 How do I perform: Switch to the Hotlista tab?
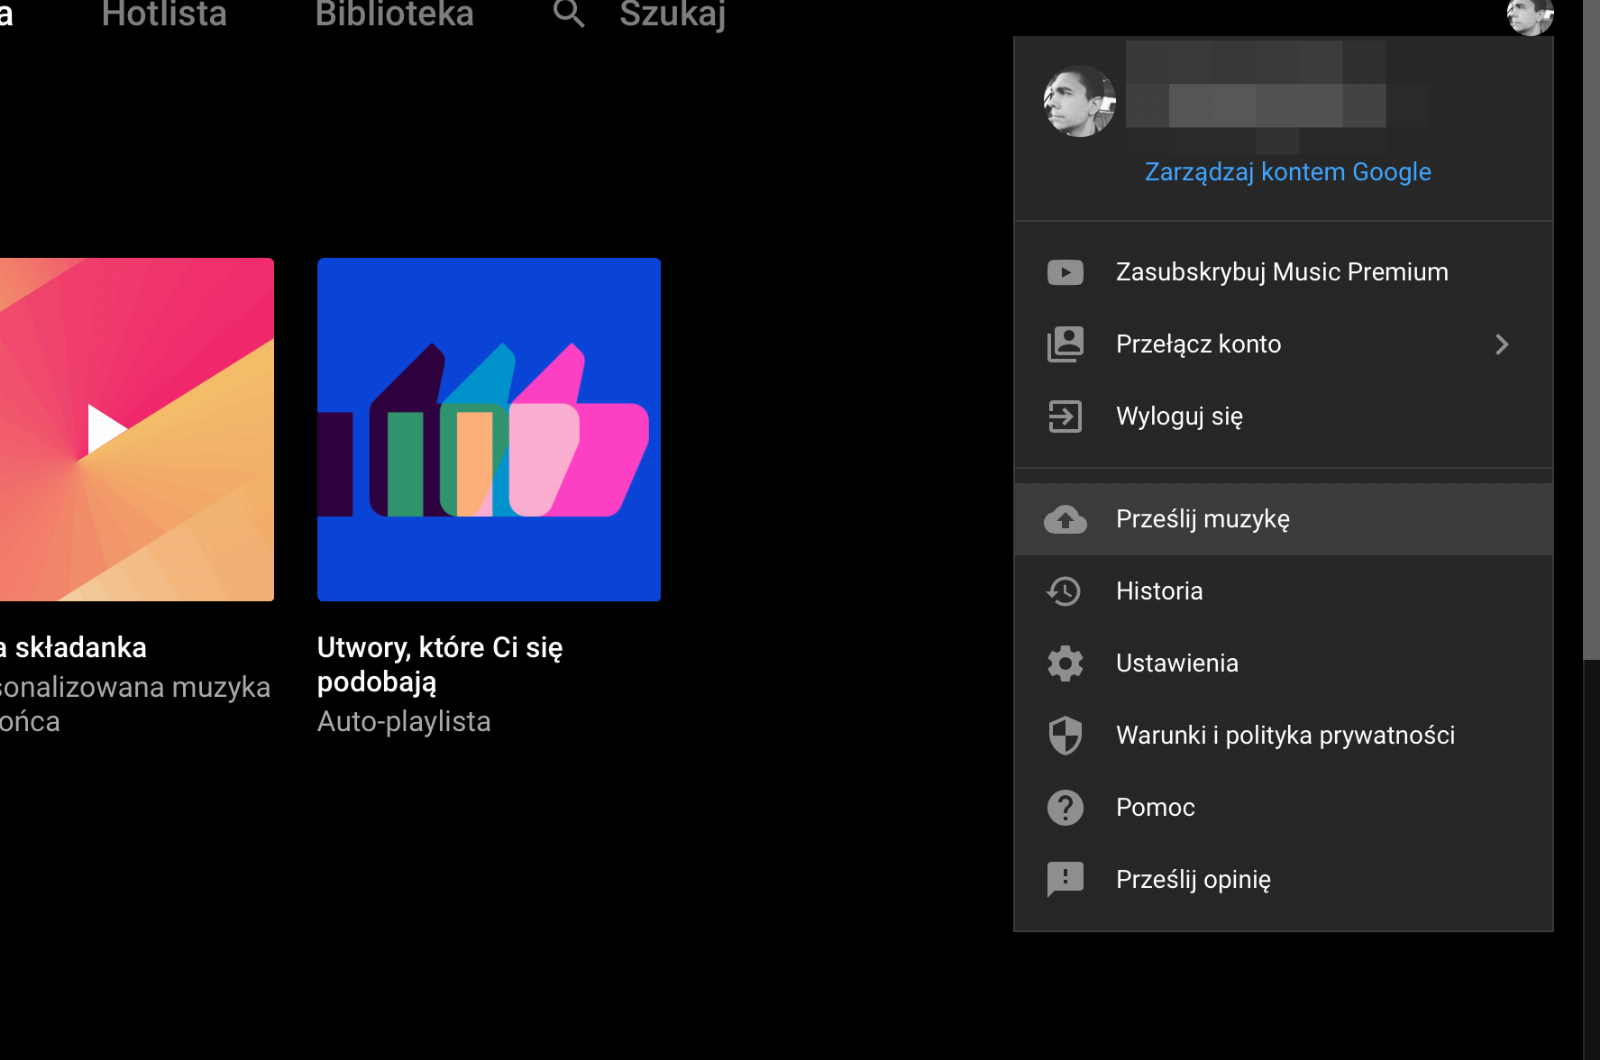point(164,14)
